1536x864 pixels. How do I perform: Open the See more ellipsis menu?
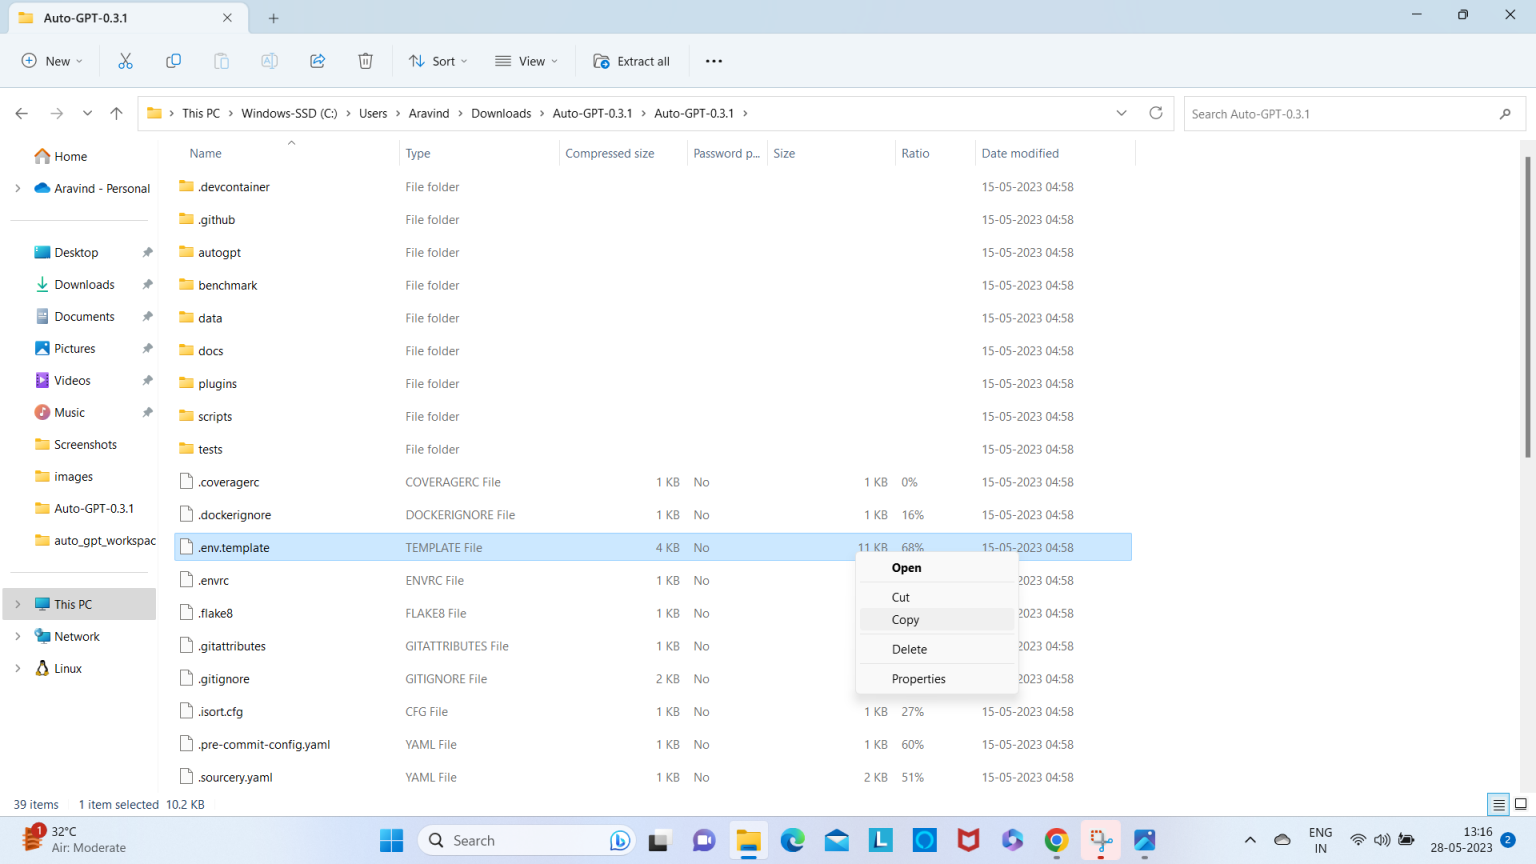pos(713,61)
